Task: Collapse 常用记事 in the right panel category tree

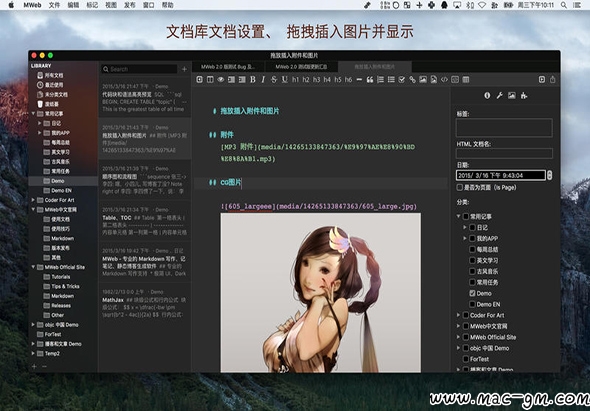Action: (459, 216)
